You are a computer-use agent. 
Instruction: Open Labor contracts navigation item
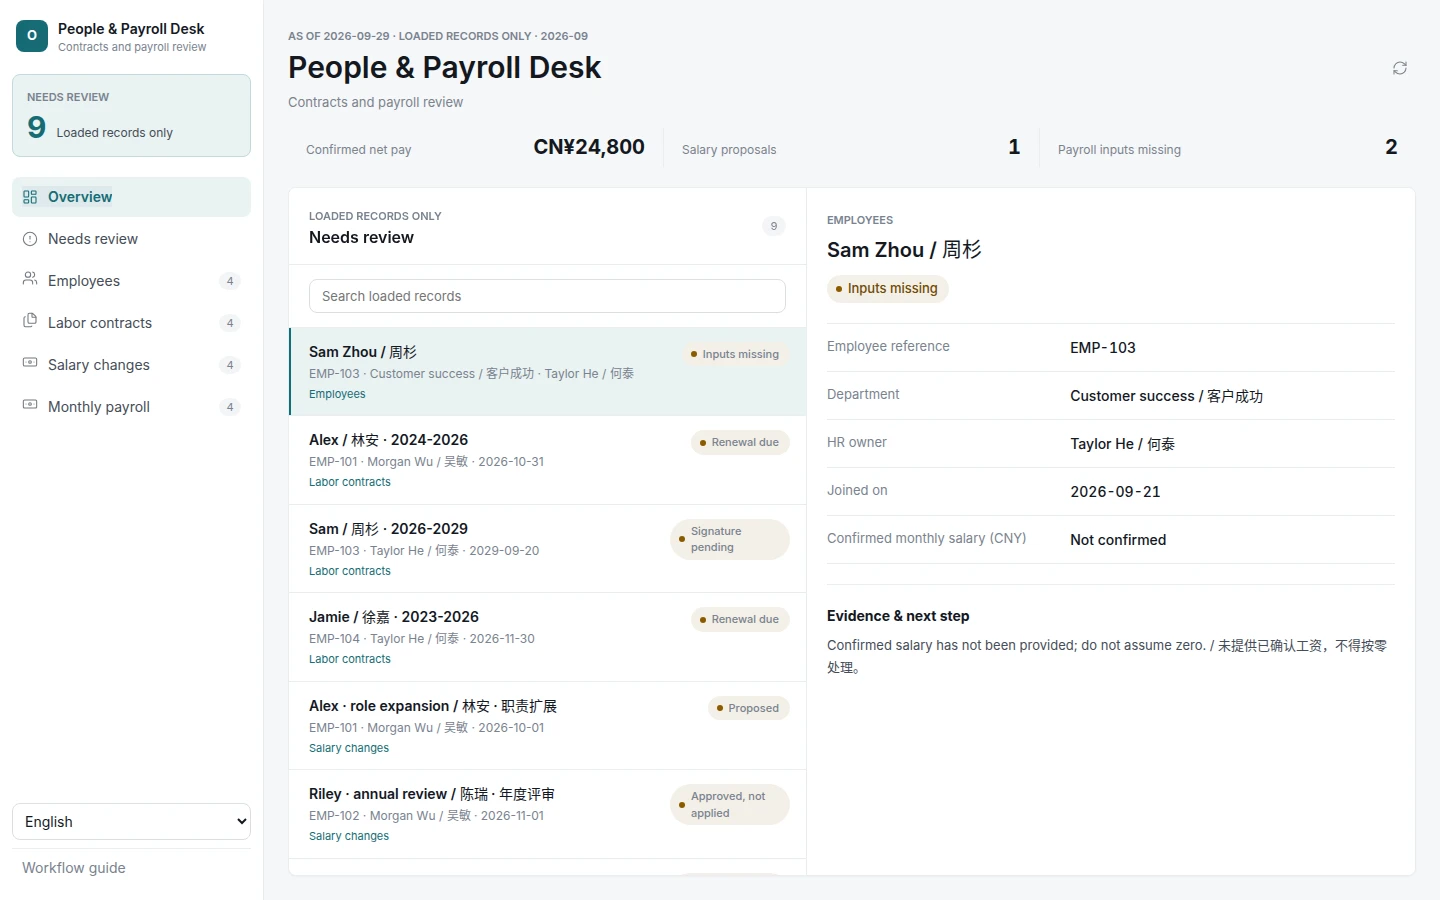point(131,323)
